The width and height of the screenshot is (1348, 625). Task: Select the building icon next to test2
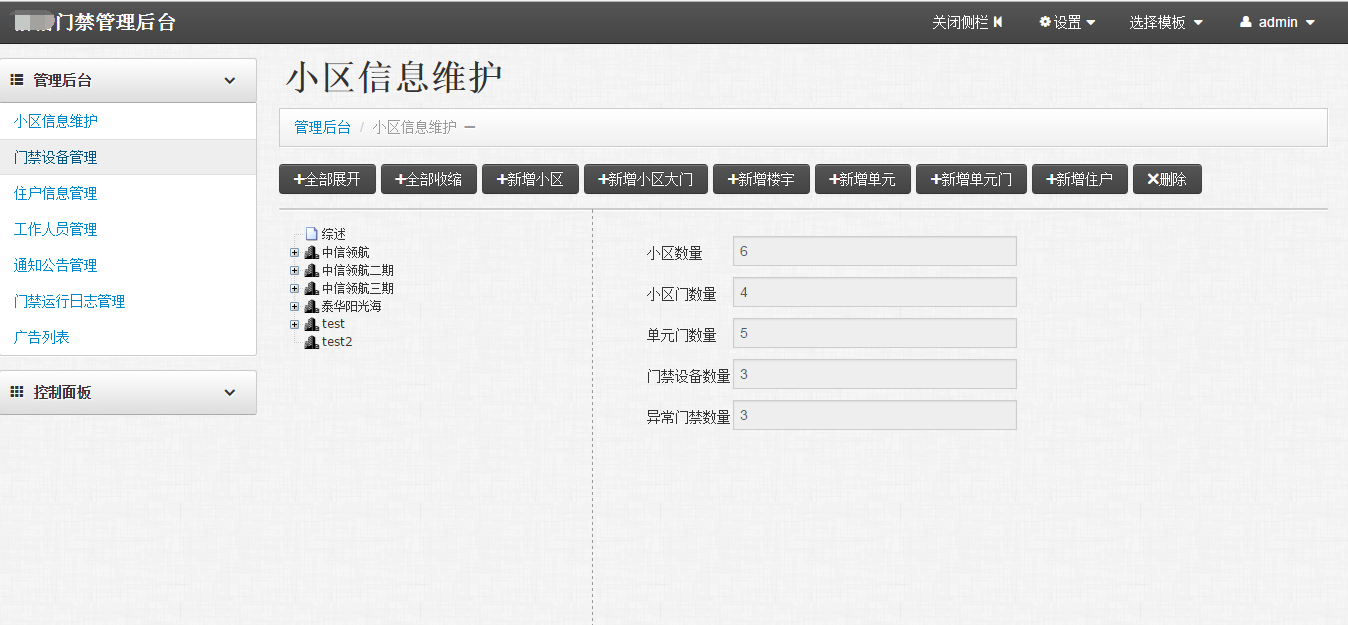[x=311, y=341]
